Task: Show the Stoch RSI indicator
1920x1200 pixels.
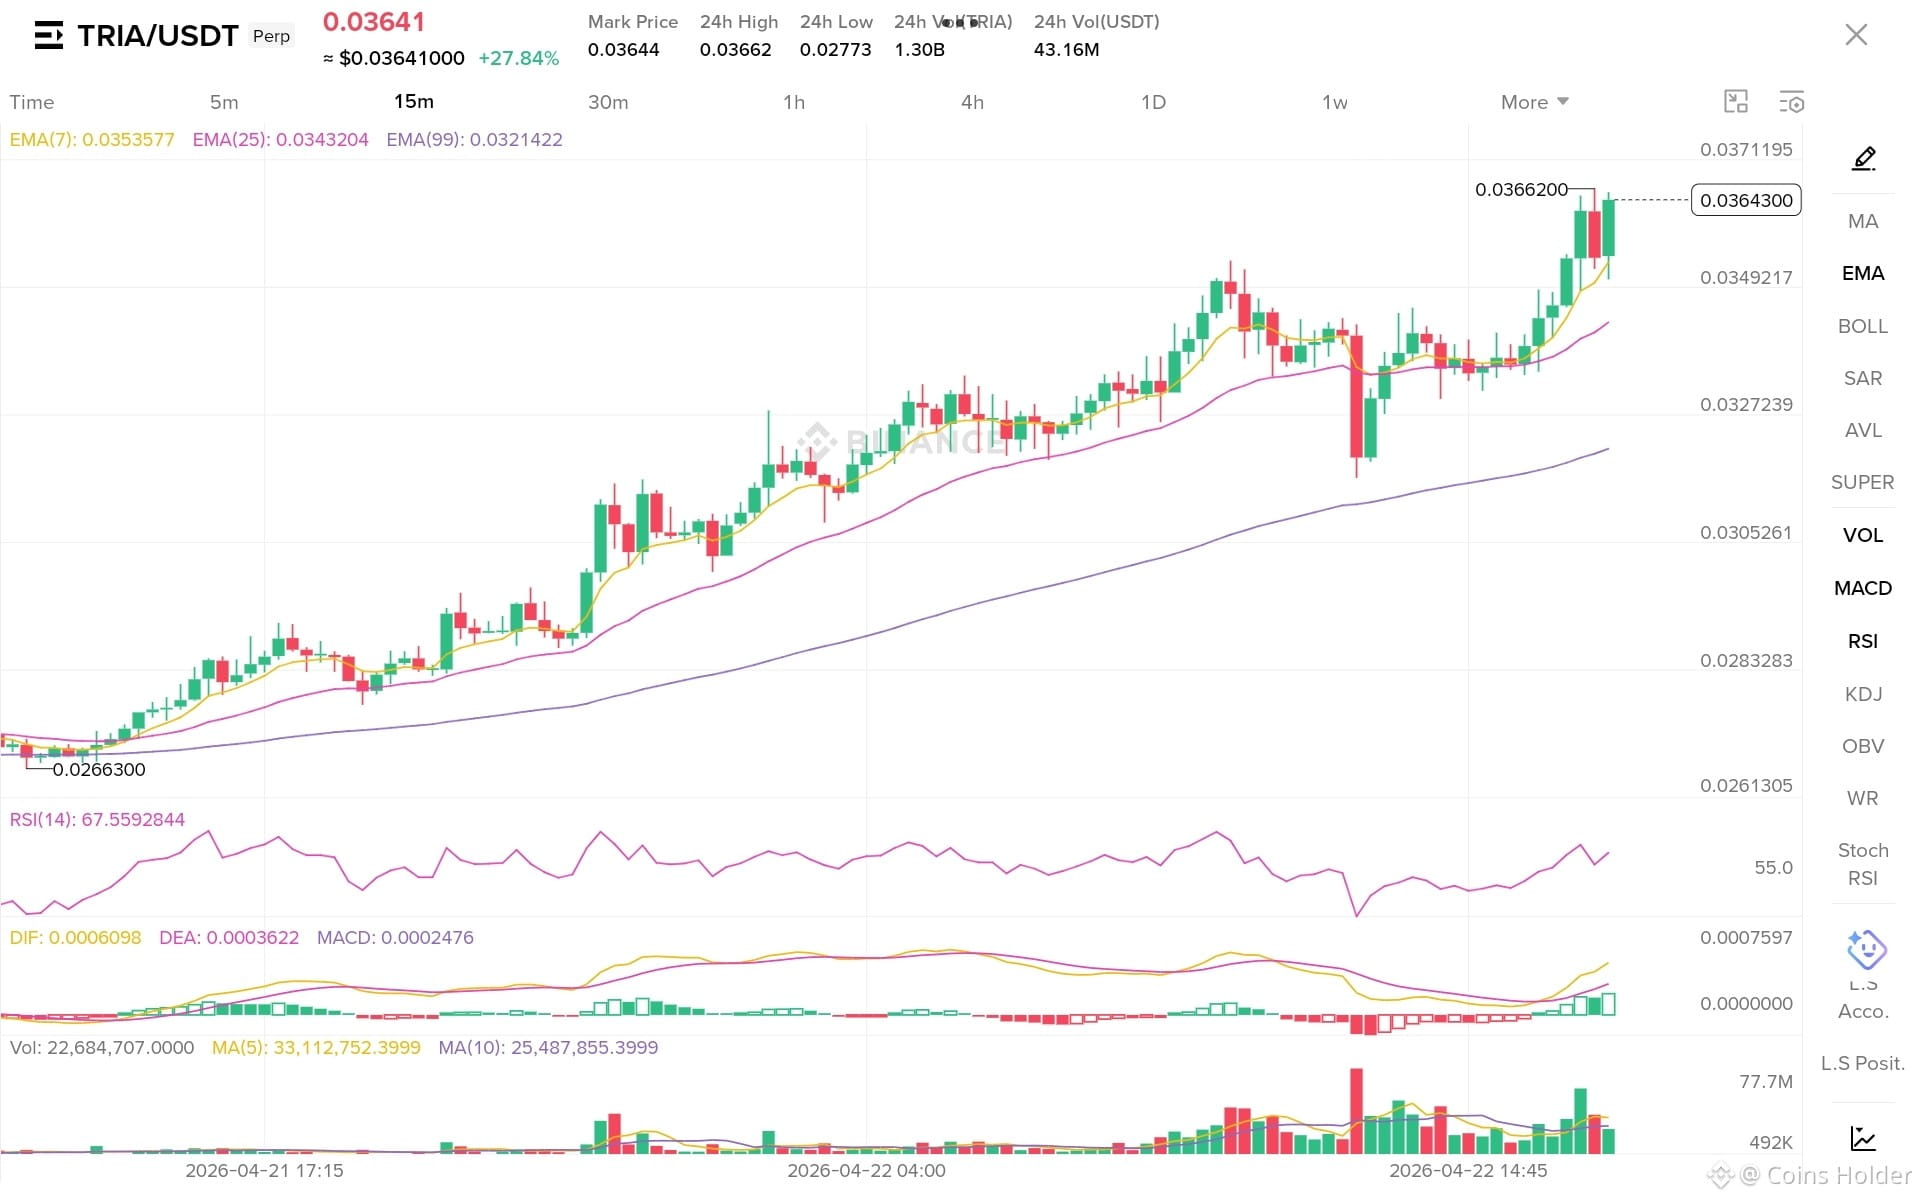Action: pos(1863,864)
